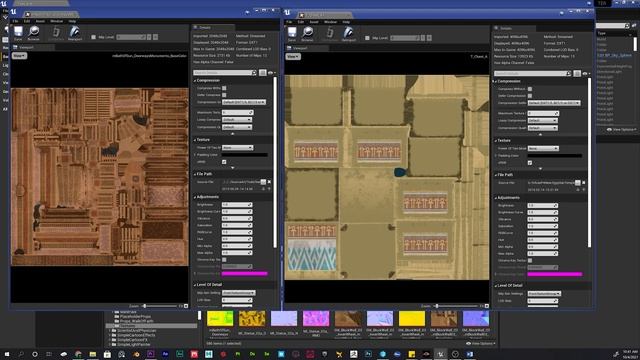Collapse Level Of Detail section, T_Chest_A Details
This screenshot has height=360, width=640.
point(496,286)
